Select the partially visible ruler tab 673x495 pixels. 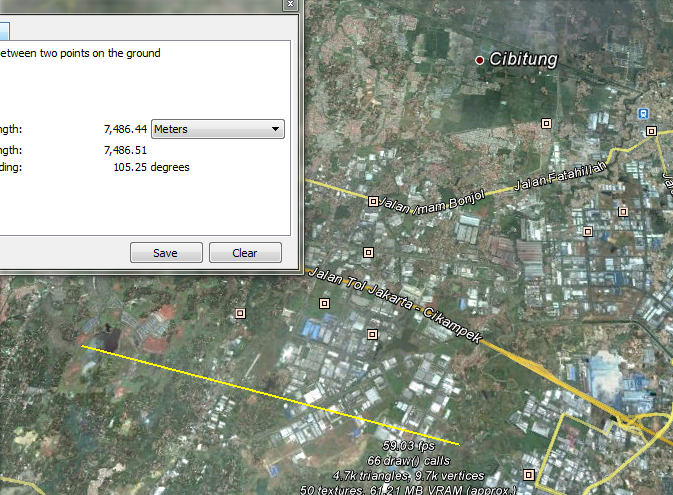tap(4, 30)
